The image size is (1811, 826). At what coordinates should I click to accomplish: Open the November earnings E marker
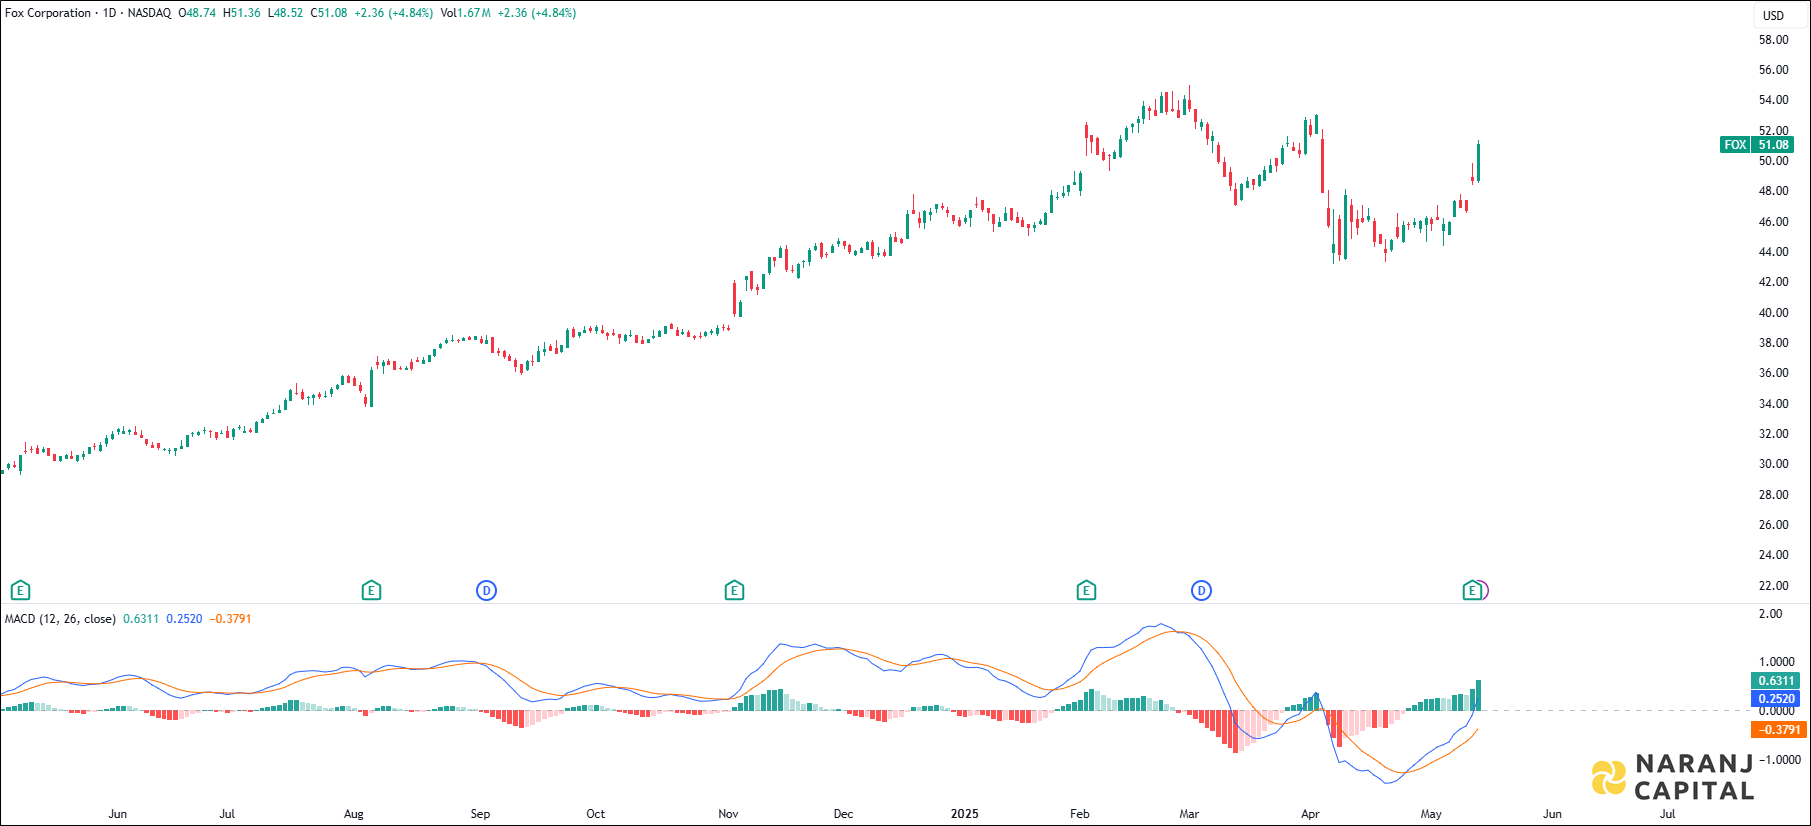click(734, 590)
